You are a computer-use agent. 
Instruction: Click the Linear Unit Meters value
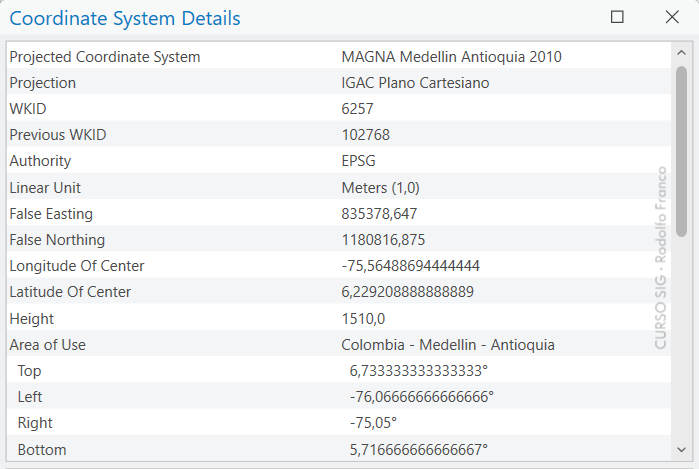[381, 188]
